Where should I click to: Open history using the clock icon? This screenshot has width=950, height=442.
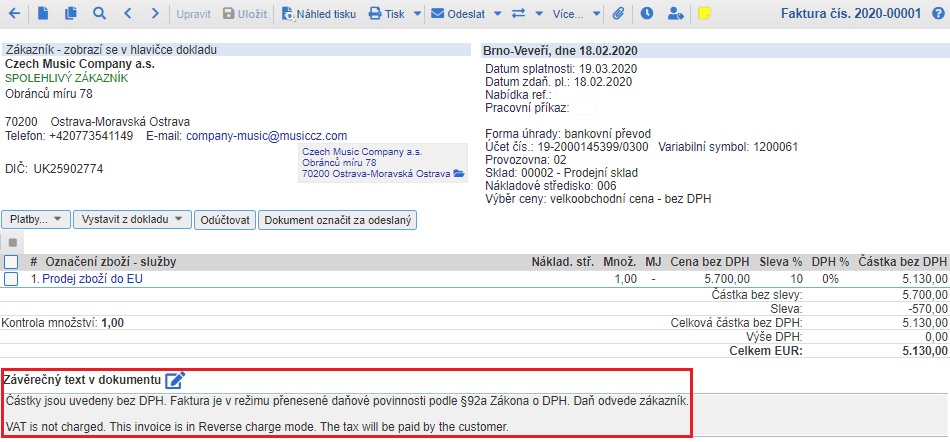tap(647, 14)
